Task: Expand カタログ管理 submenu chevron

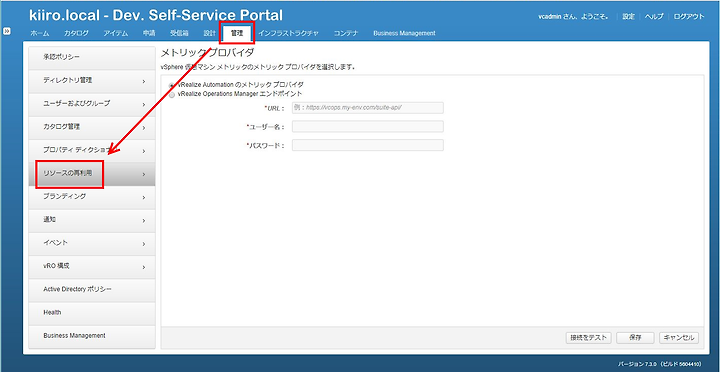Action: 144,128
